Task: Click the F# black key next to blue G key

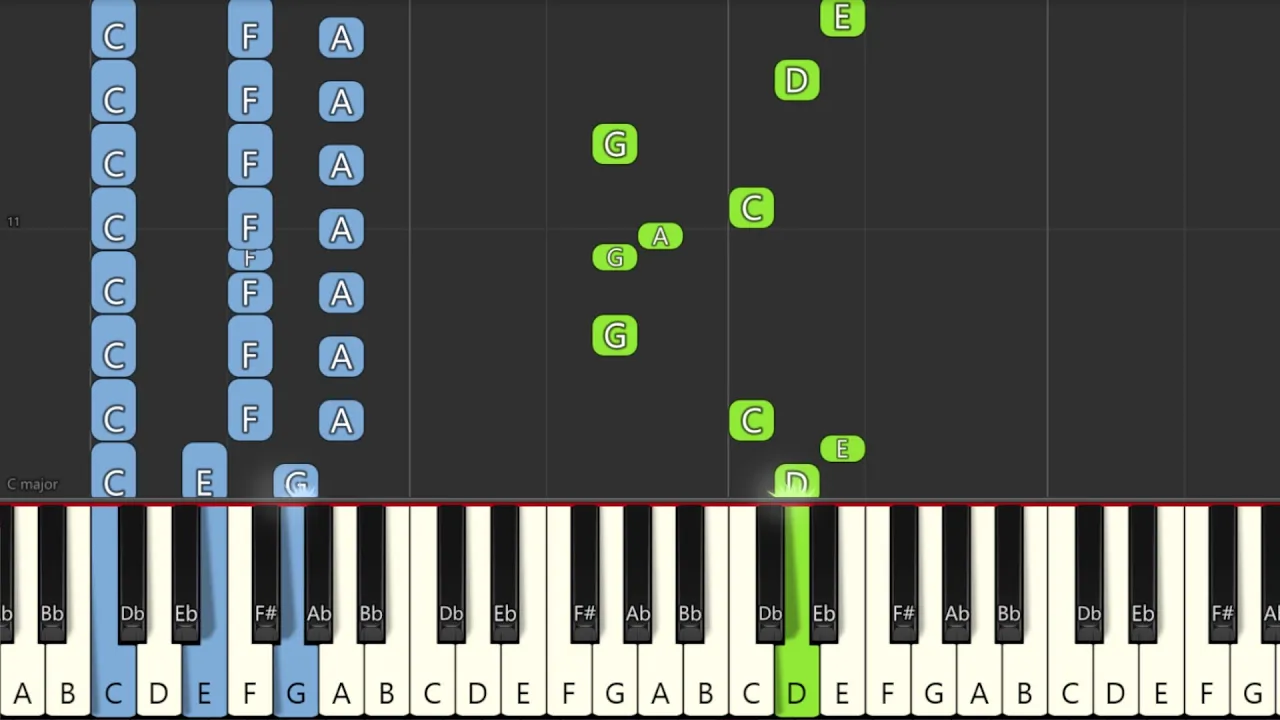Action: [x=265, y=570]
